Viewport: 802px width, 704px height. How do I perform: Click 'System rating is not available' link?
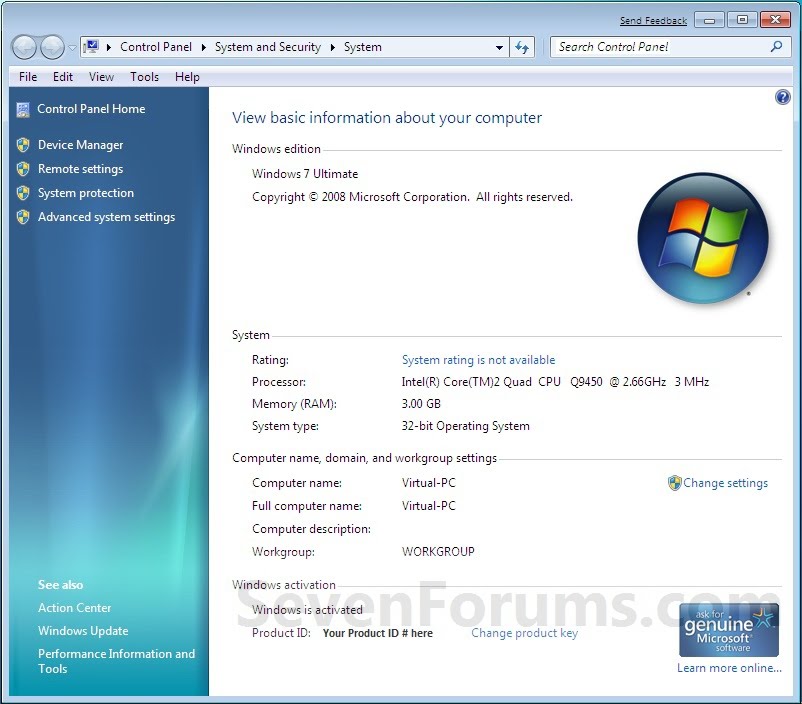click(x=478, y=360)
